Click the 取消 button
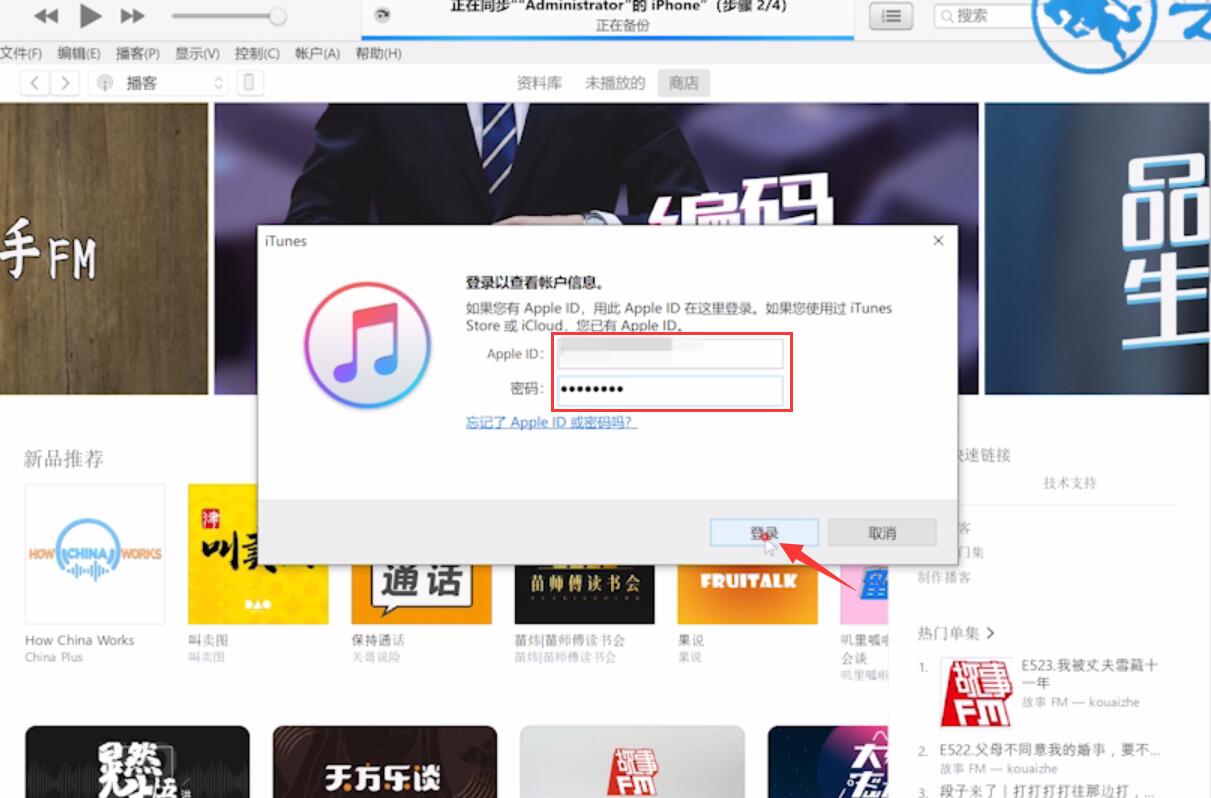This screenshot has height=798, width=1211. point(882,533)
